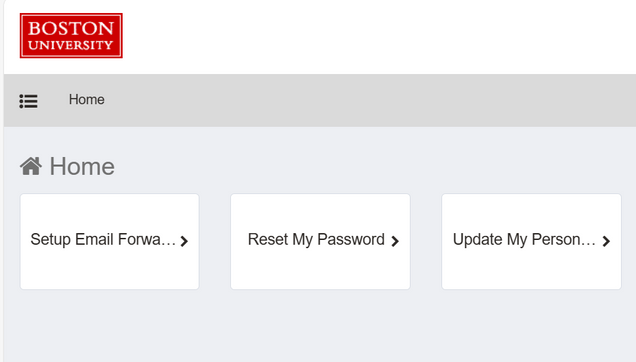Open the list menu icon in navigation bar

tap(28, 101)
